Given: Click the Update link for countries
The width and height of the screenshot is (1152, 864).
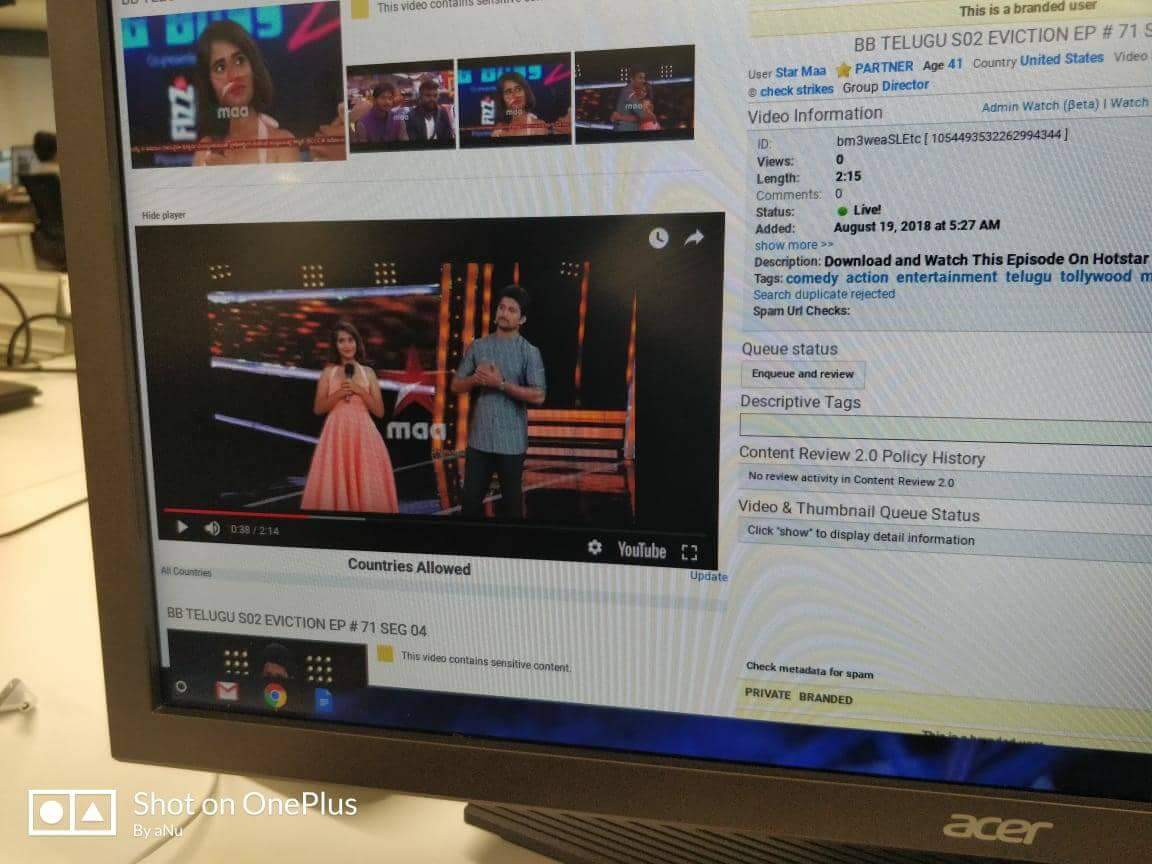Looking at the screenshot, I should pos(708,576).
